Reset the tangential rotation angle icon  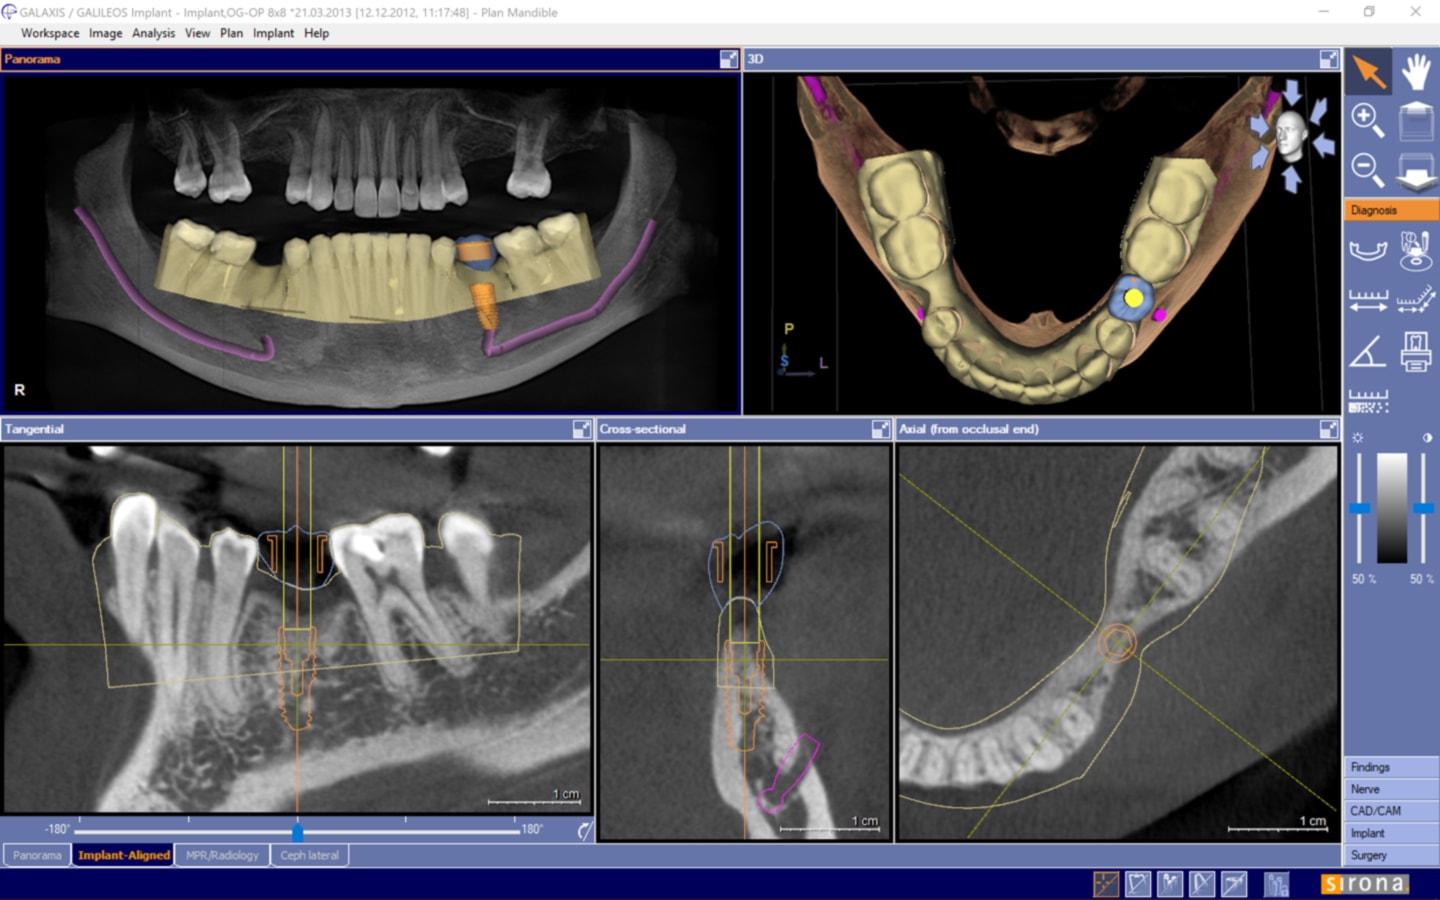[584, 829]
